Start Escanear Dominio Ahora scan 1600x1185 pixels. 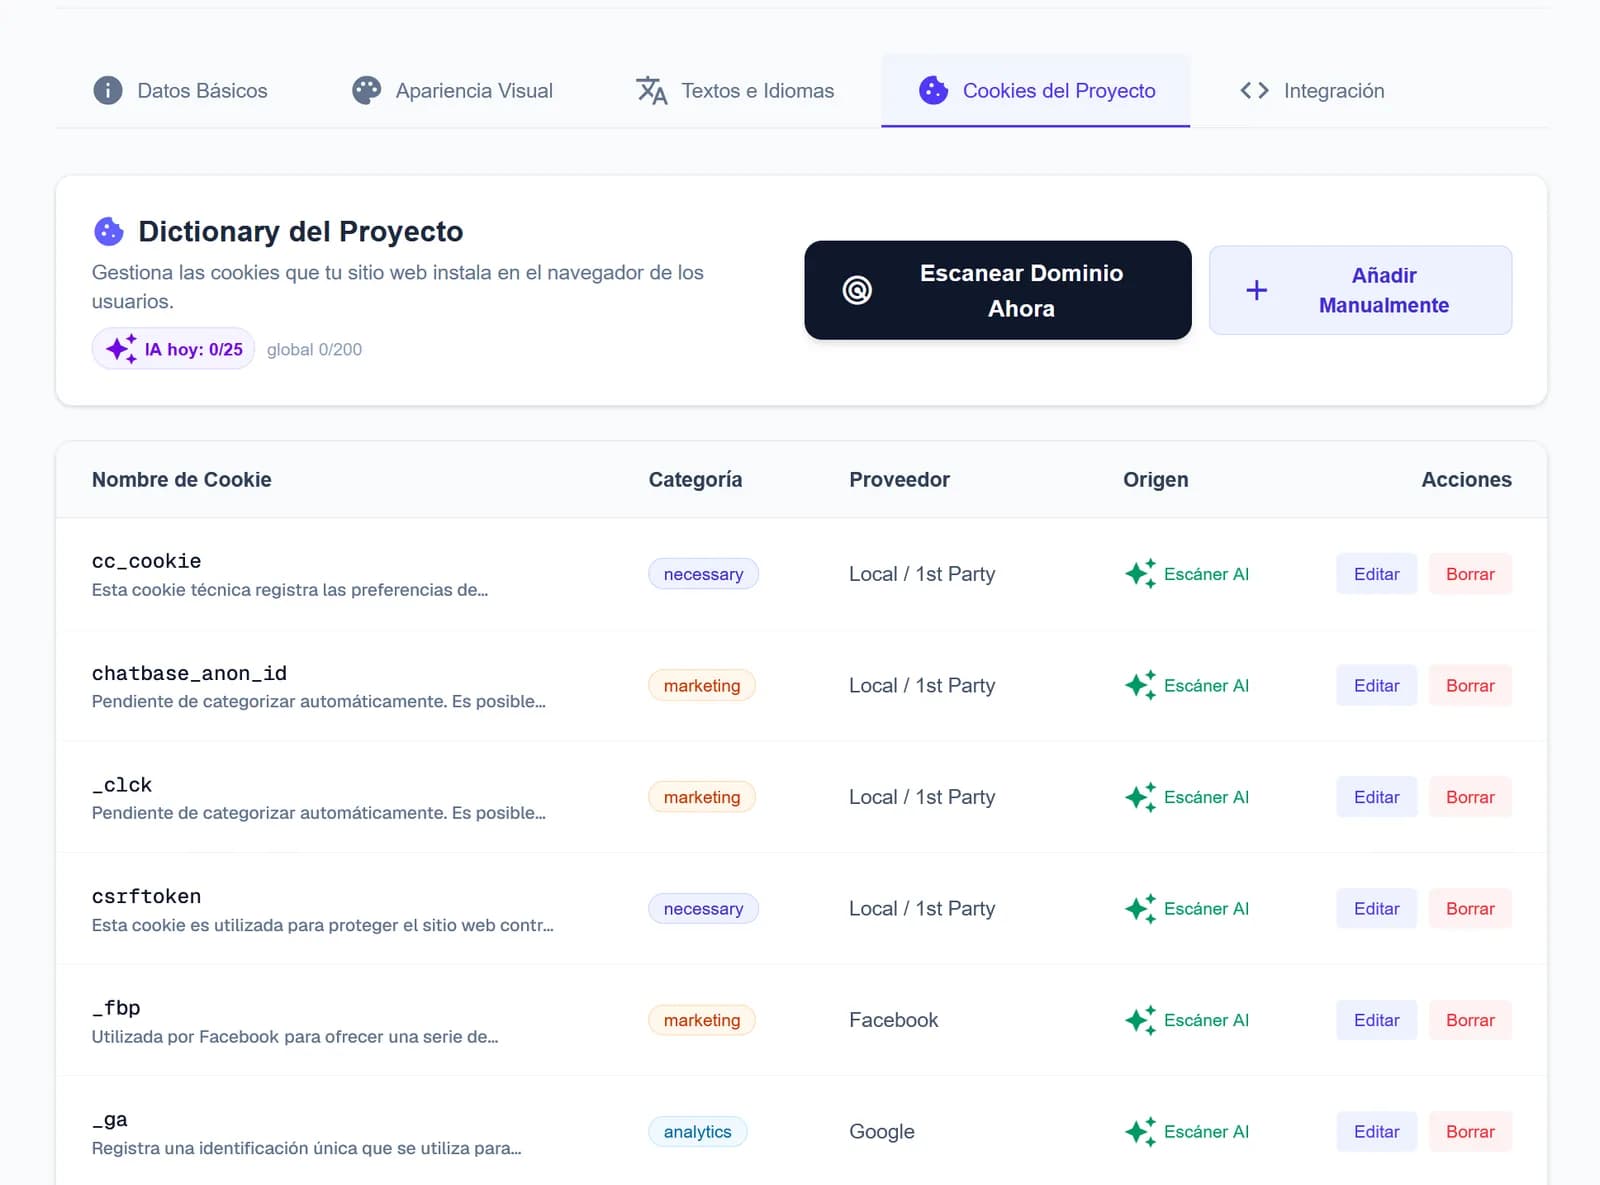point(998,290)
